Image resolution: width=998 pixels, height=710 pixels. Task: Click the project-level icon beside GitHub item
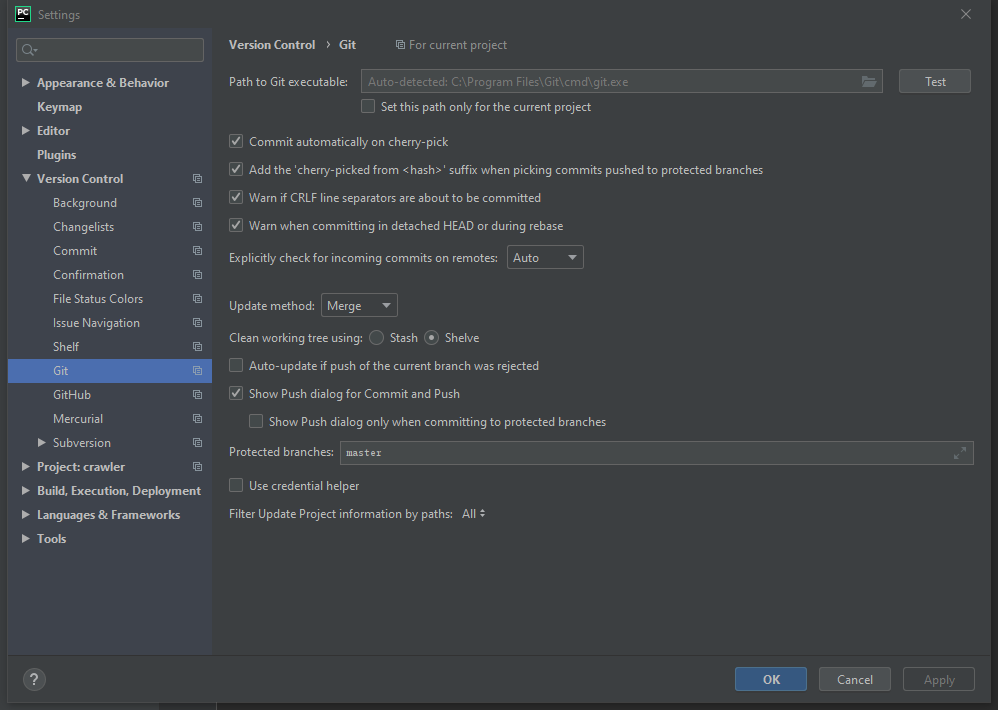(x=197, y=395)
